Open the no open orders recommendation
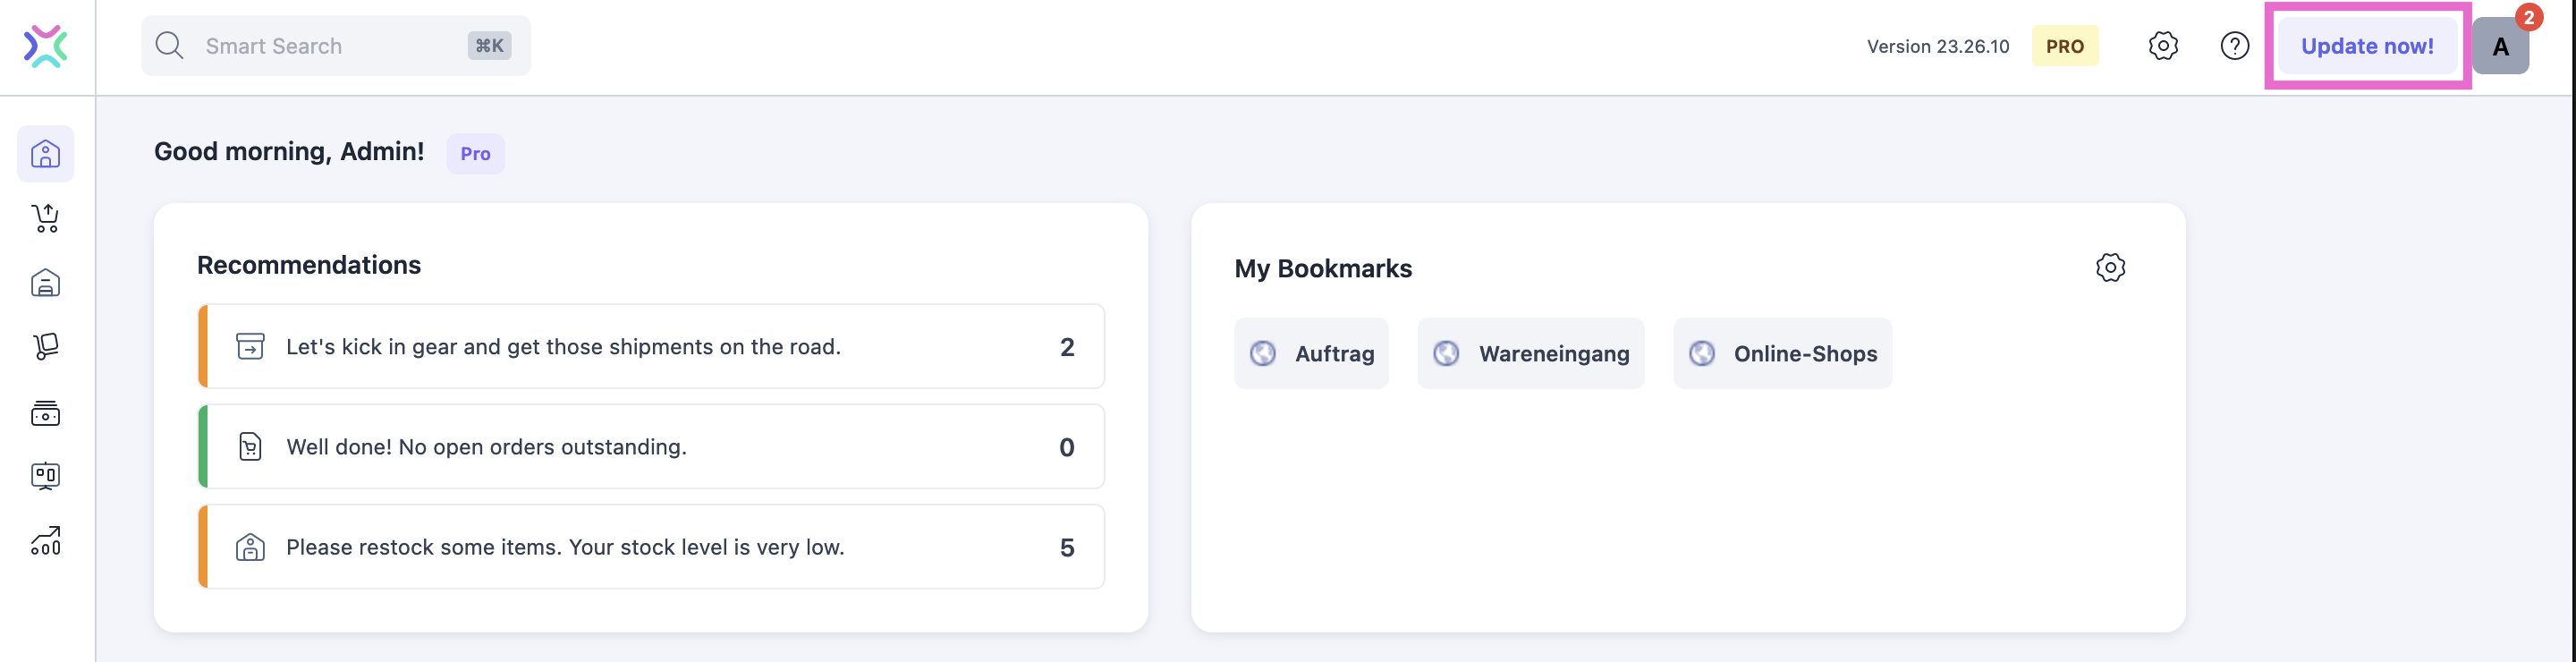Viewport: 2576px width, 662px height. (652, 446)
